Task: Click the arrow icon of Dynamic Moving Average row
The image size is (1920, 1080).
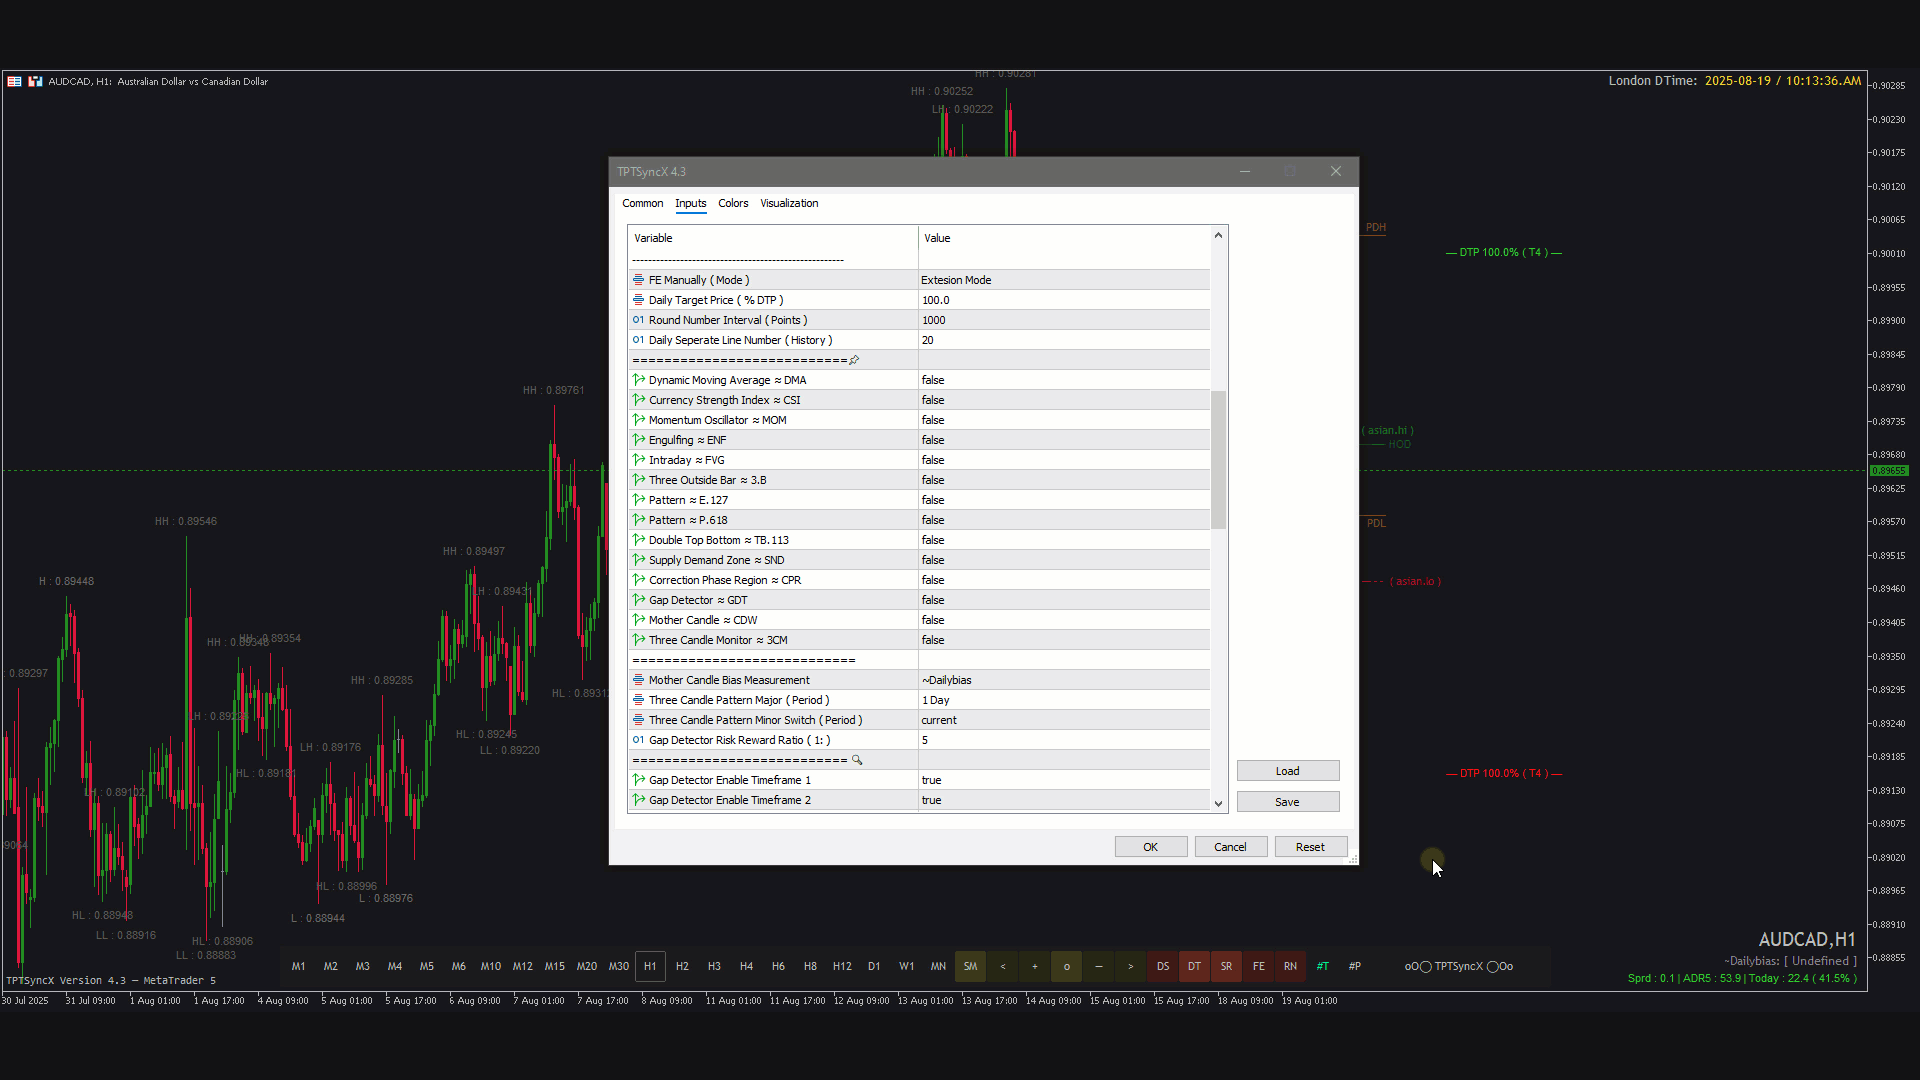Action: (638, 380)
